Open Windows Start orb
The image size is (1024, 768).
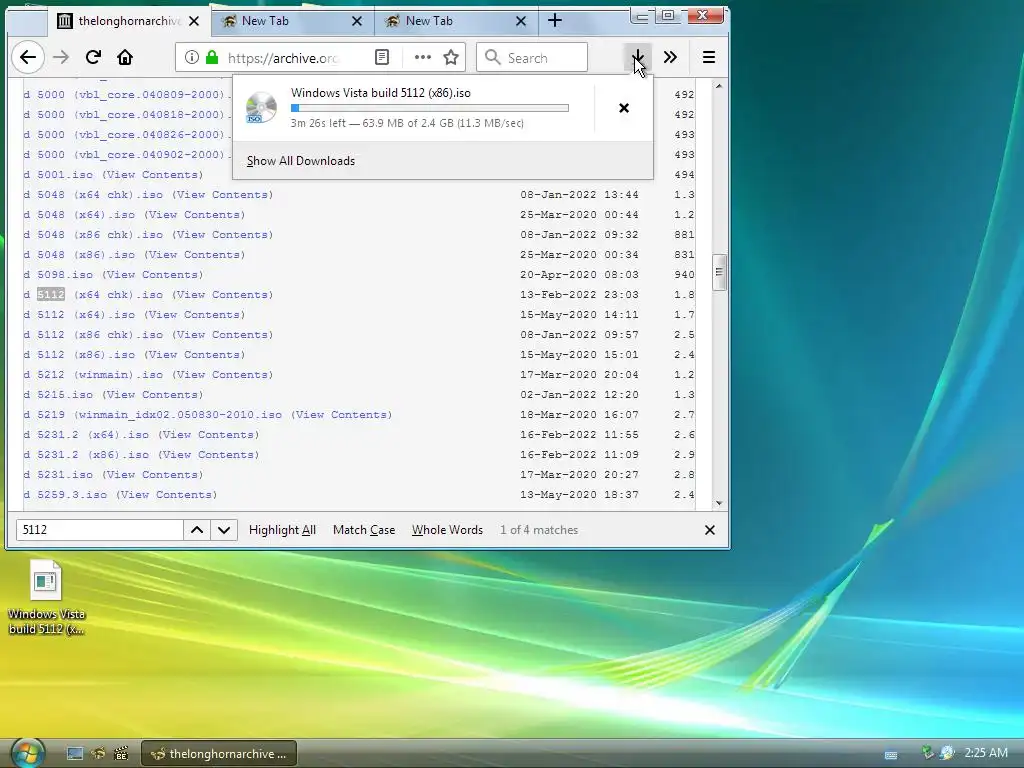coord(26,753)
